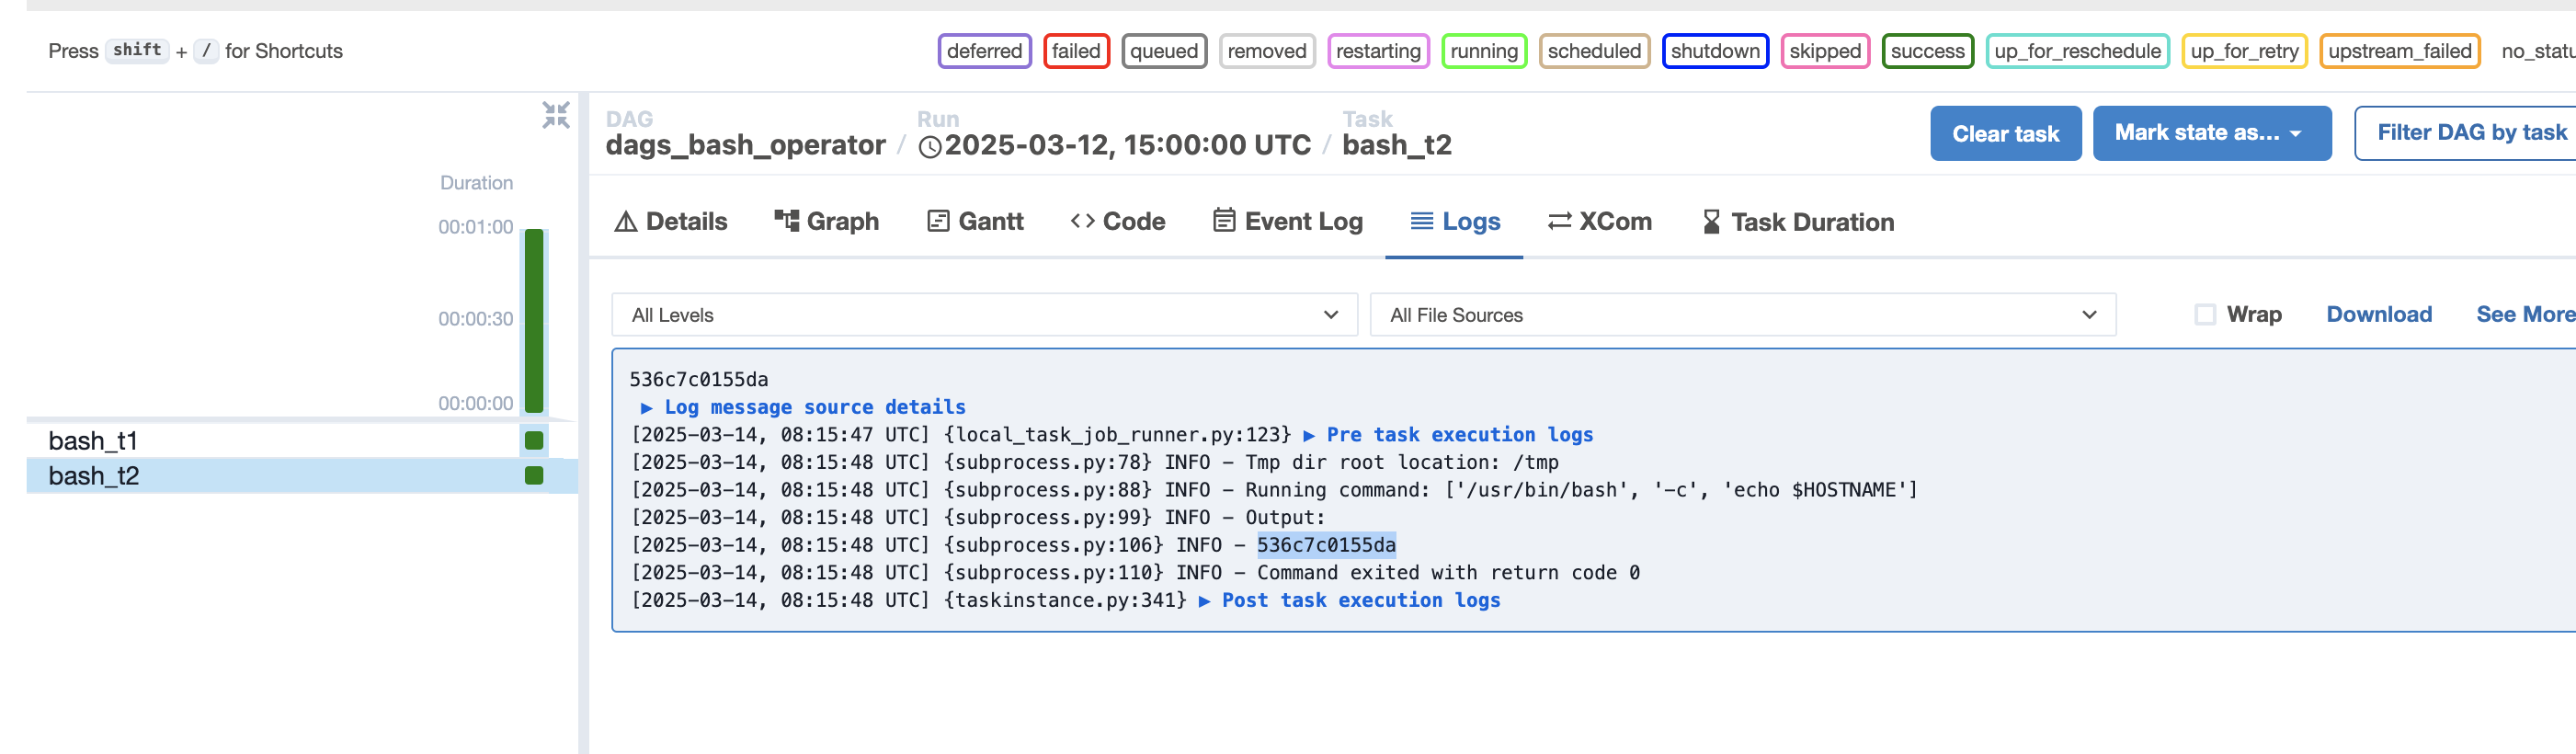Image resolution: width=2576 pixels, height=754 pixels.
Task: Toggle the Wrap checkbox
Action: (x=2204, y=315)
